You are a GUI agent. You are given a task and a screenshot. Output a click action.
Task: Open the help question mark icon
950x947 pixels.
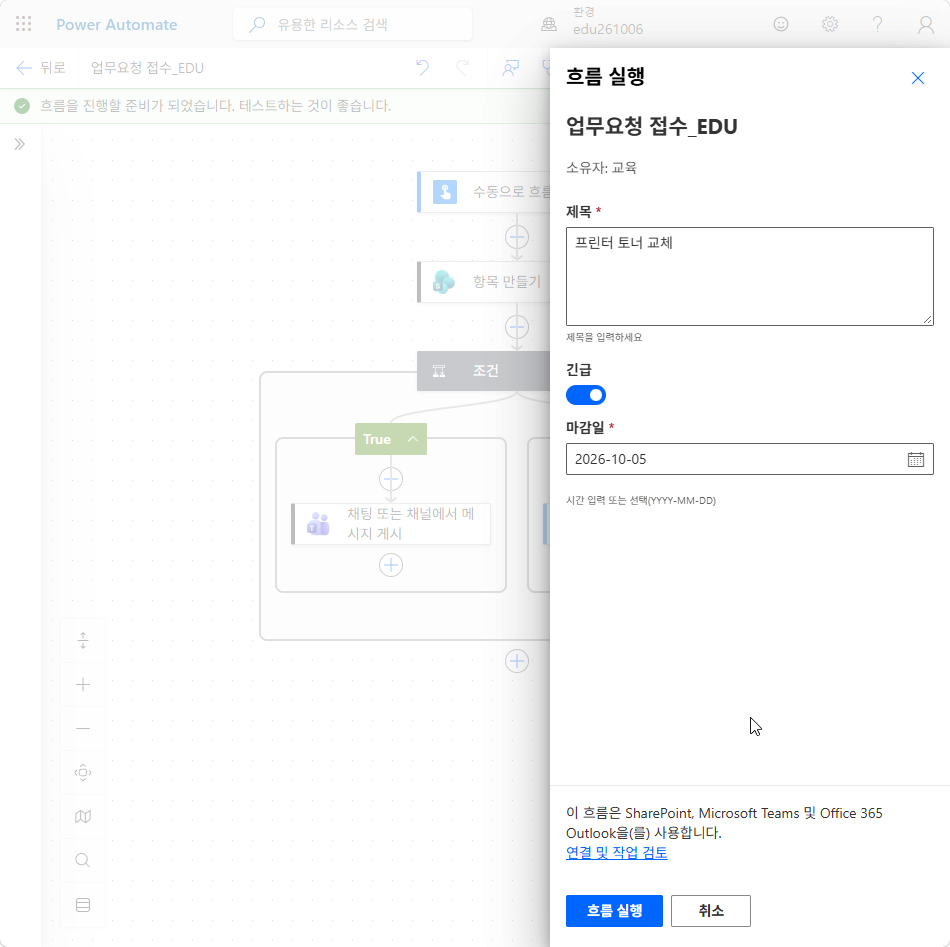[x=877, y=24]
